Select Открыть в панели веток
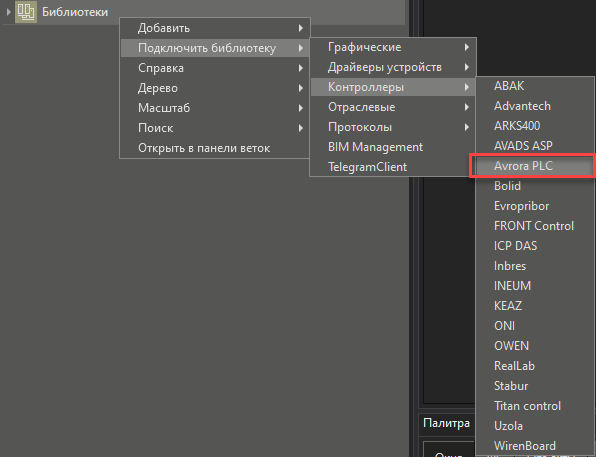Screen dimensions: 596x457 [215, 148]
